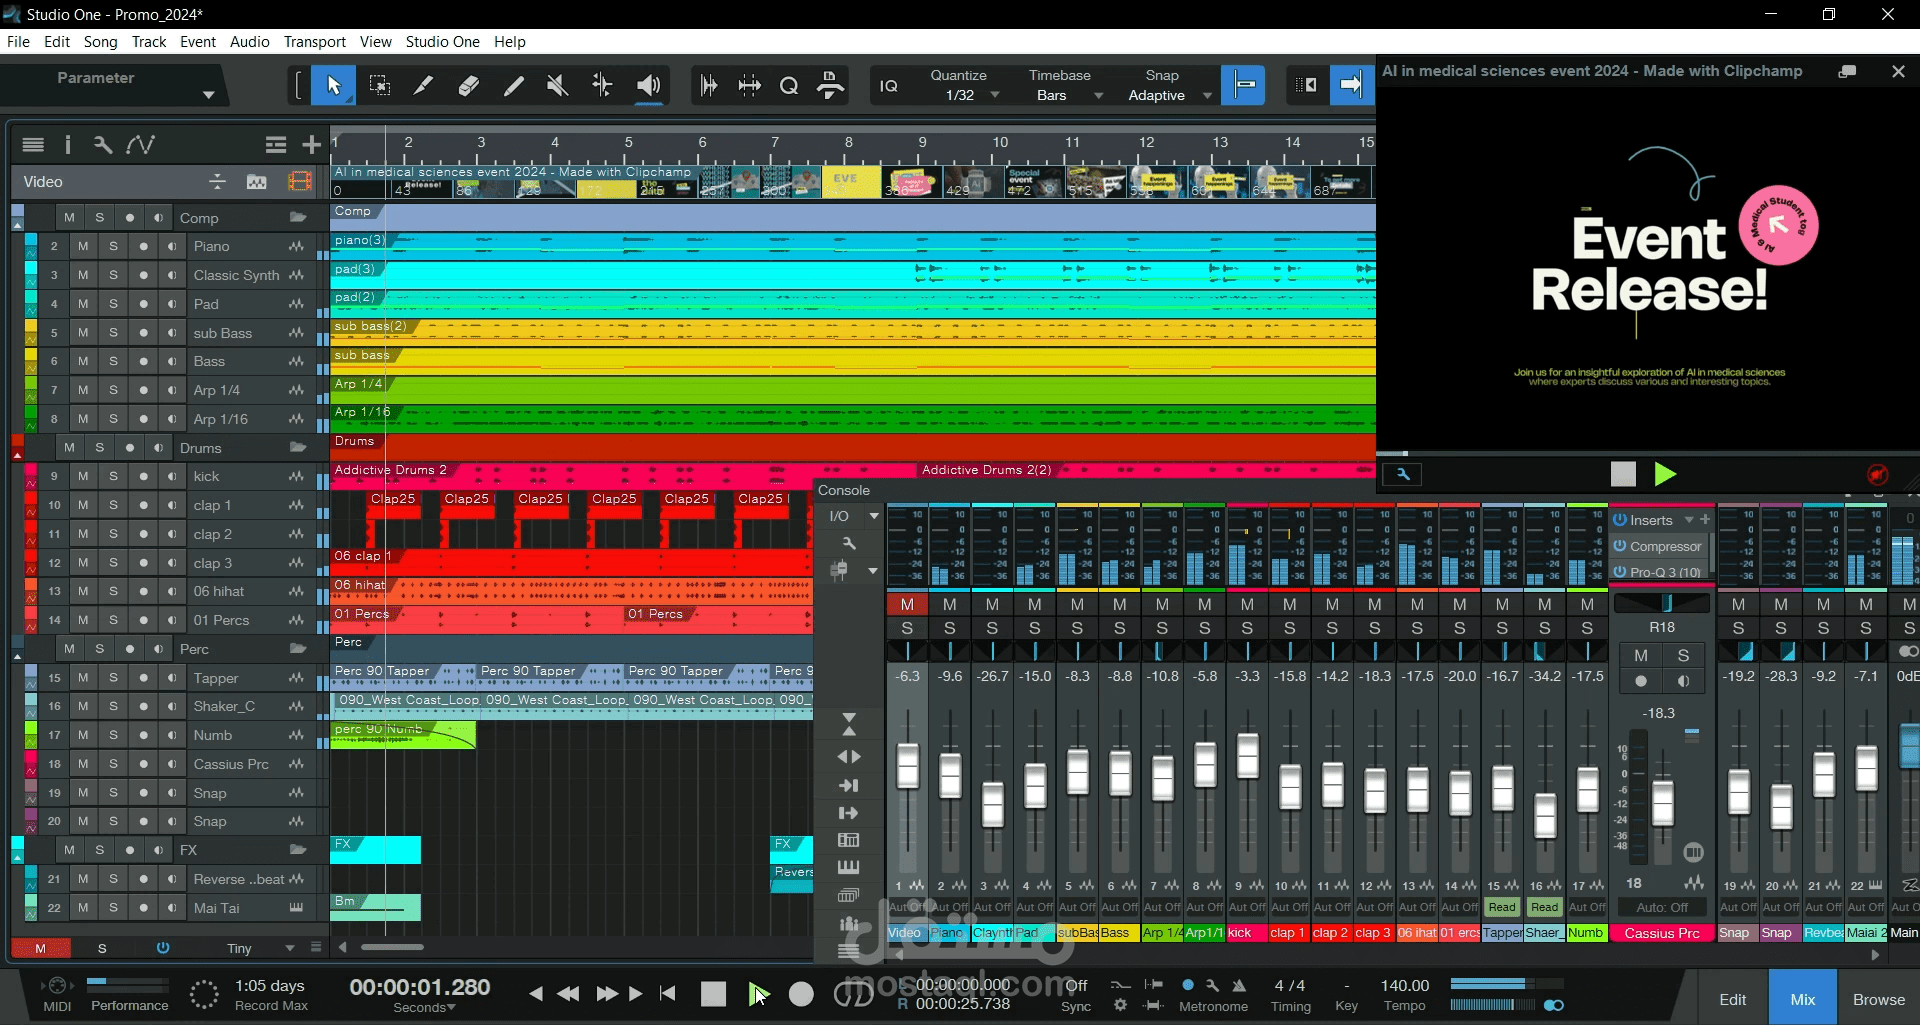Open the Song menu
Viewport: 1920px width, 1025px height.
tap(100, 41)
